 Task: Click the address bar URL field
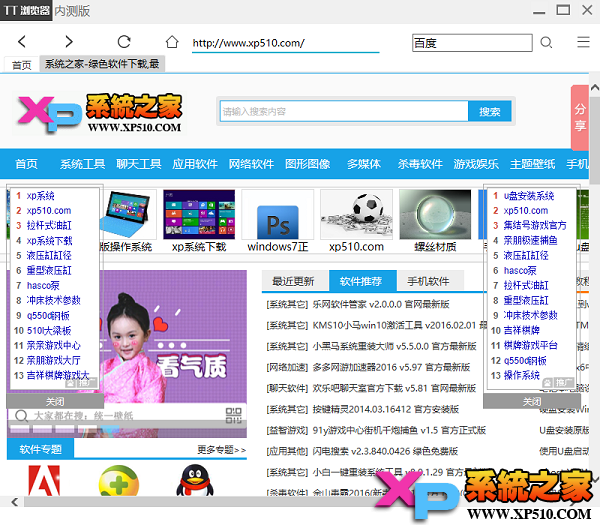(285, 43)
